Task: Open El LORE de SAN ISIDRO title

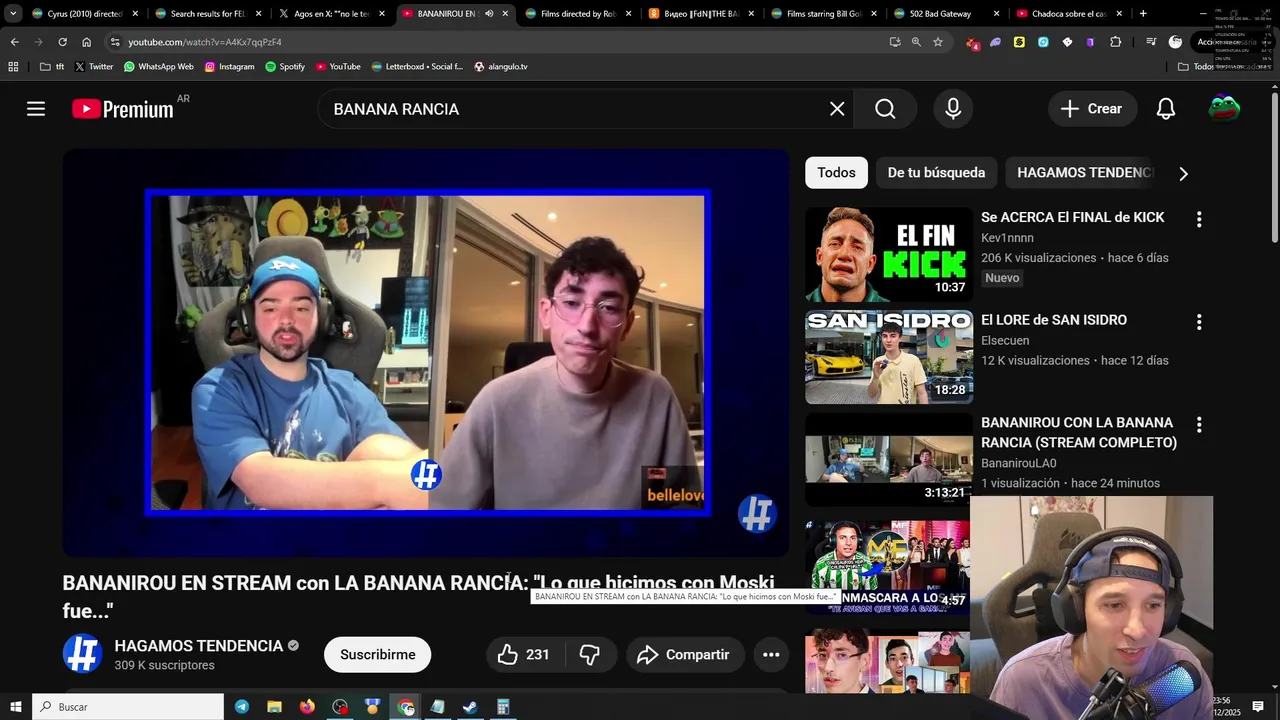Action: tap(1054, 320)
